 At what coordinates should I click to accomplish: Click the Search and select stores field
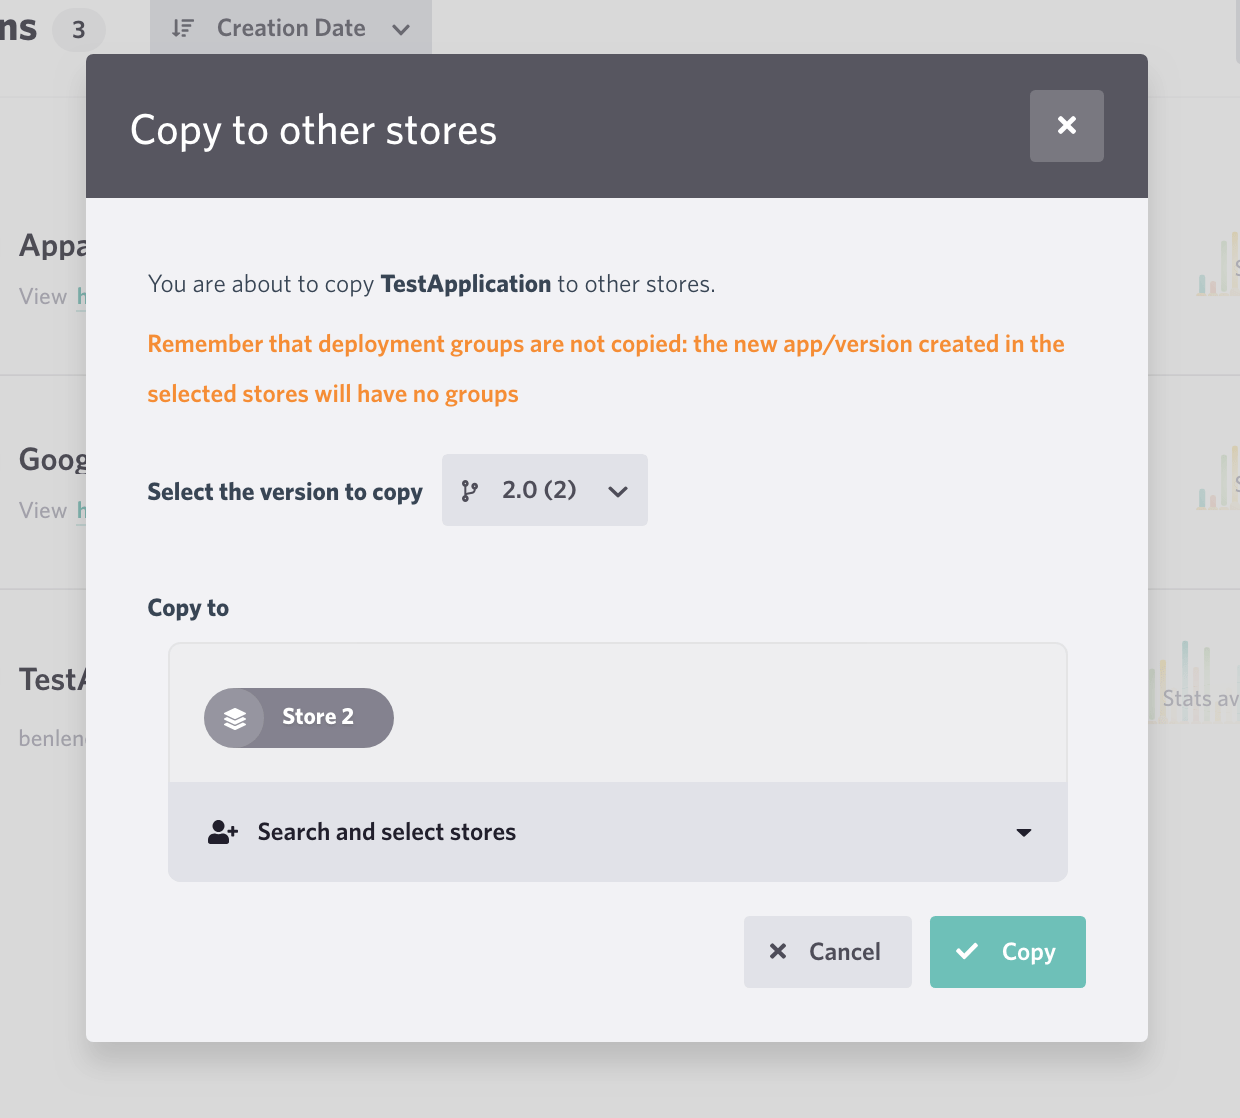coord(386,831)
